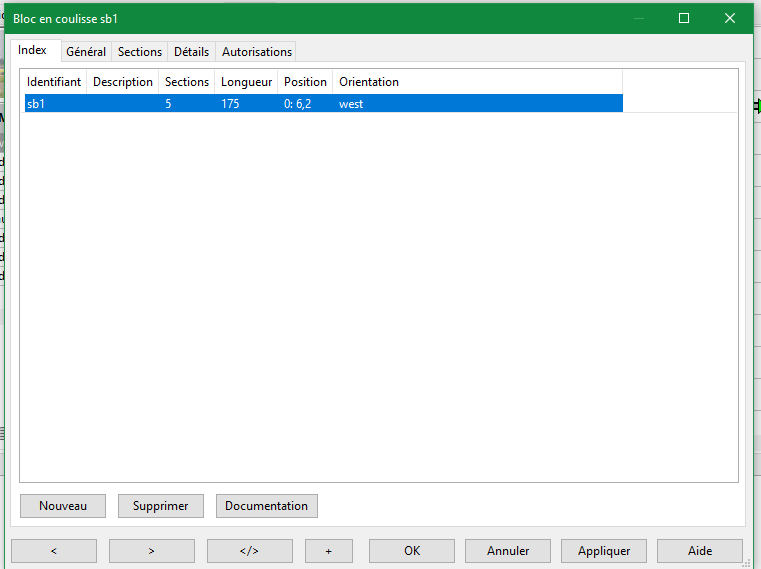The height and width of the screenshot is (569, 761).
Task: Open the Détails tab
Action: tap(191, 52)
